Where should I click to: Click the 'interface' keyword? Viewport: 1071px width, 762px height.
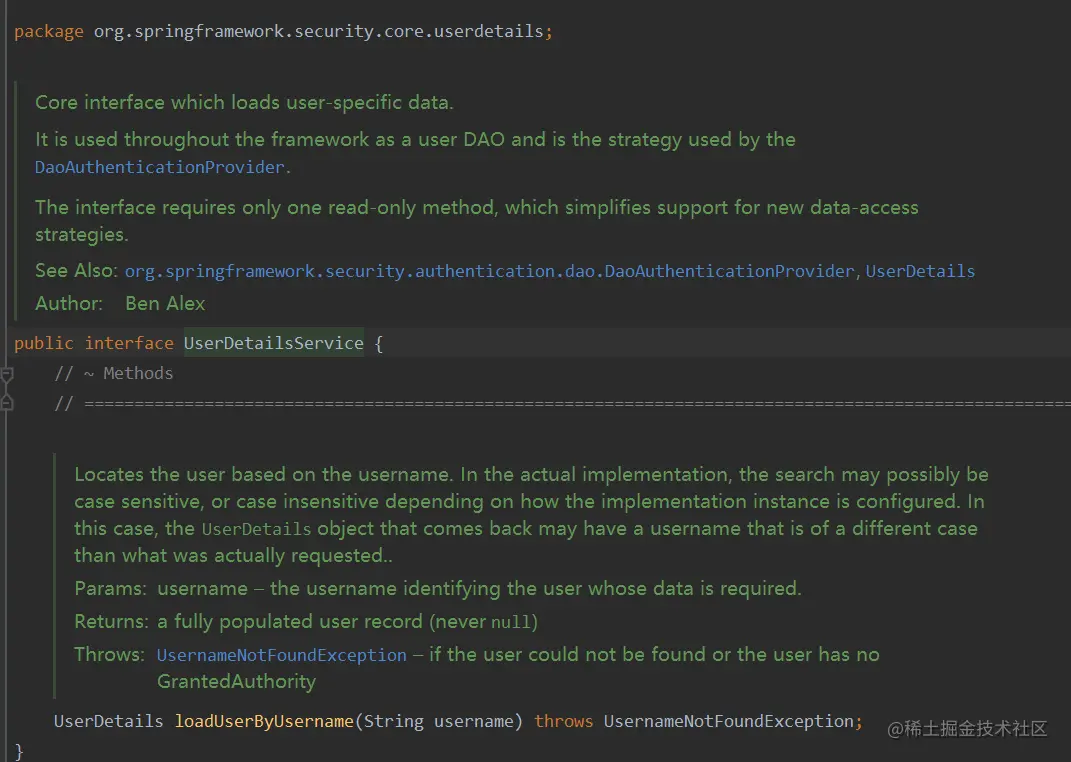tap(129, 343)
